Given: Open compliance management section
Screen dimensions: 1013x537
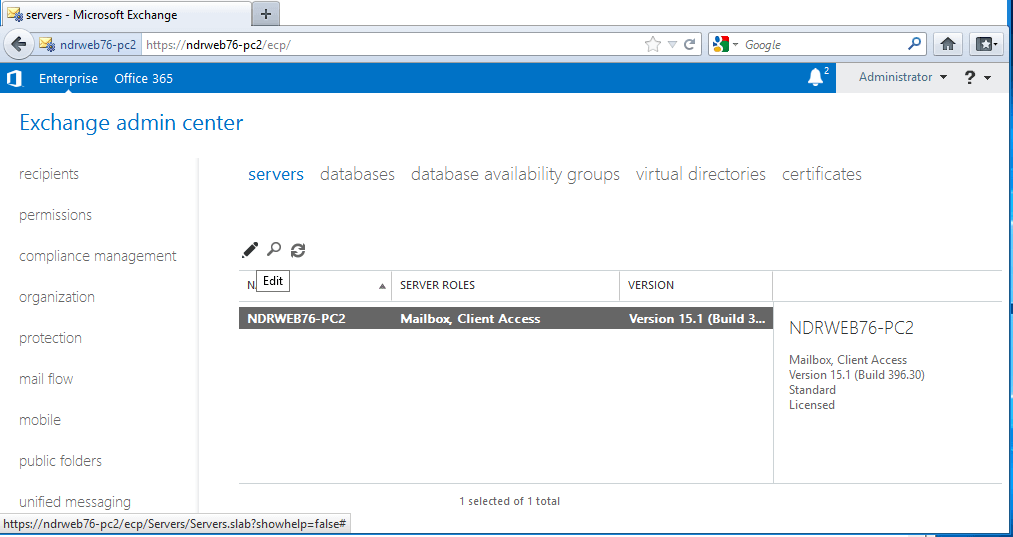Looking at the screenshot, I should pos(98,256).
